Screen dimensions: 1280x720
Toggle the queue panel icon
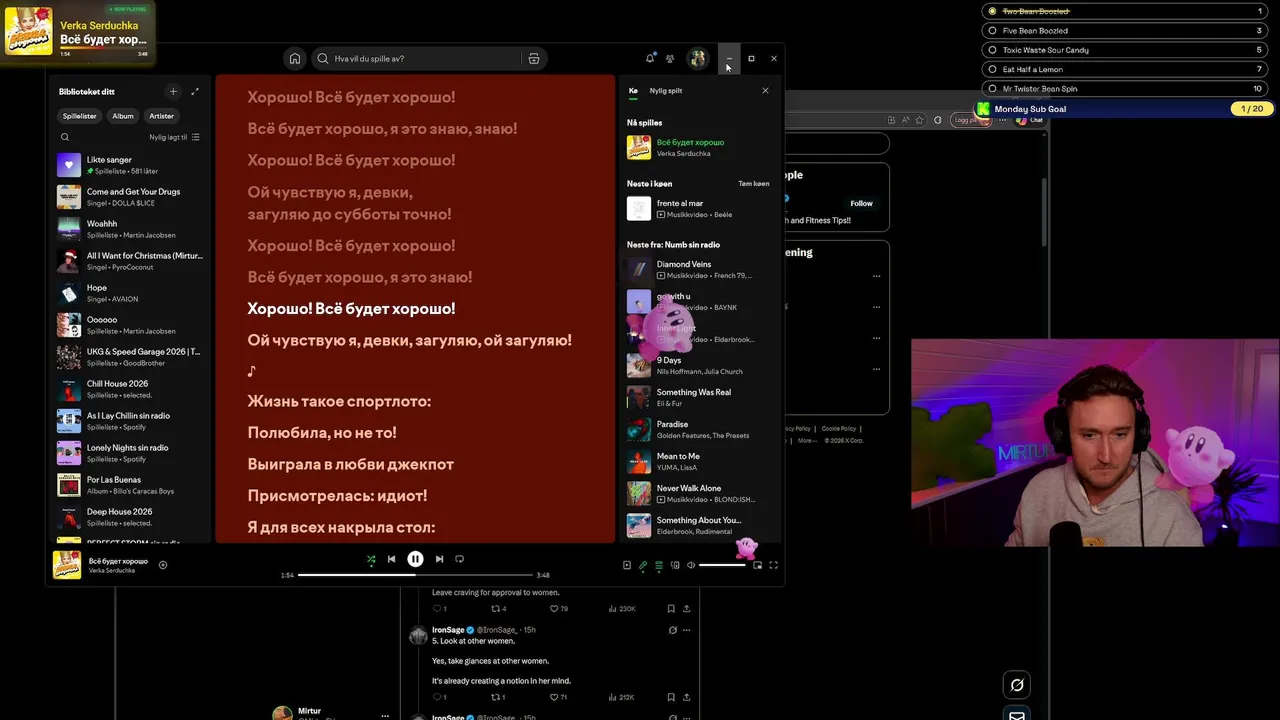659,565
